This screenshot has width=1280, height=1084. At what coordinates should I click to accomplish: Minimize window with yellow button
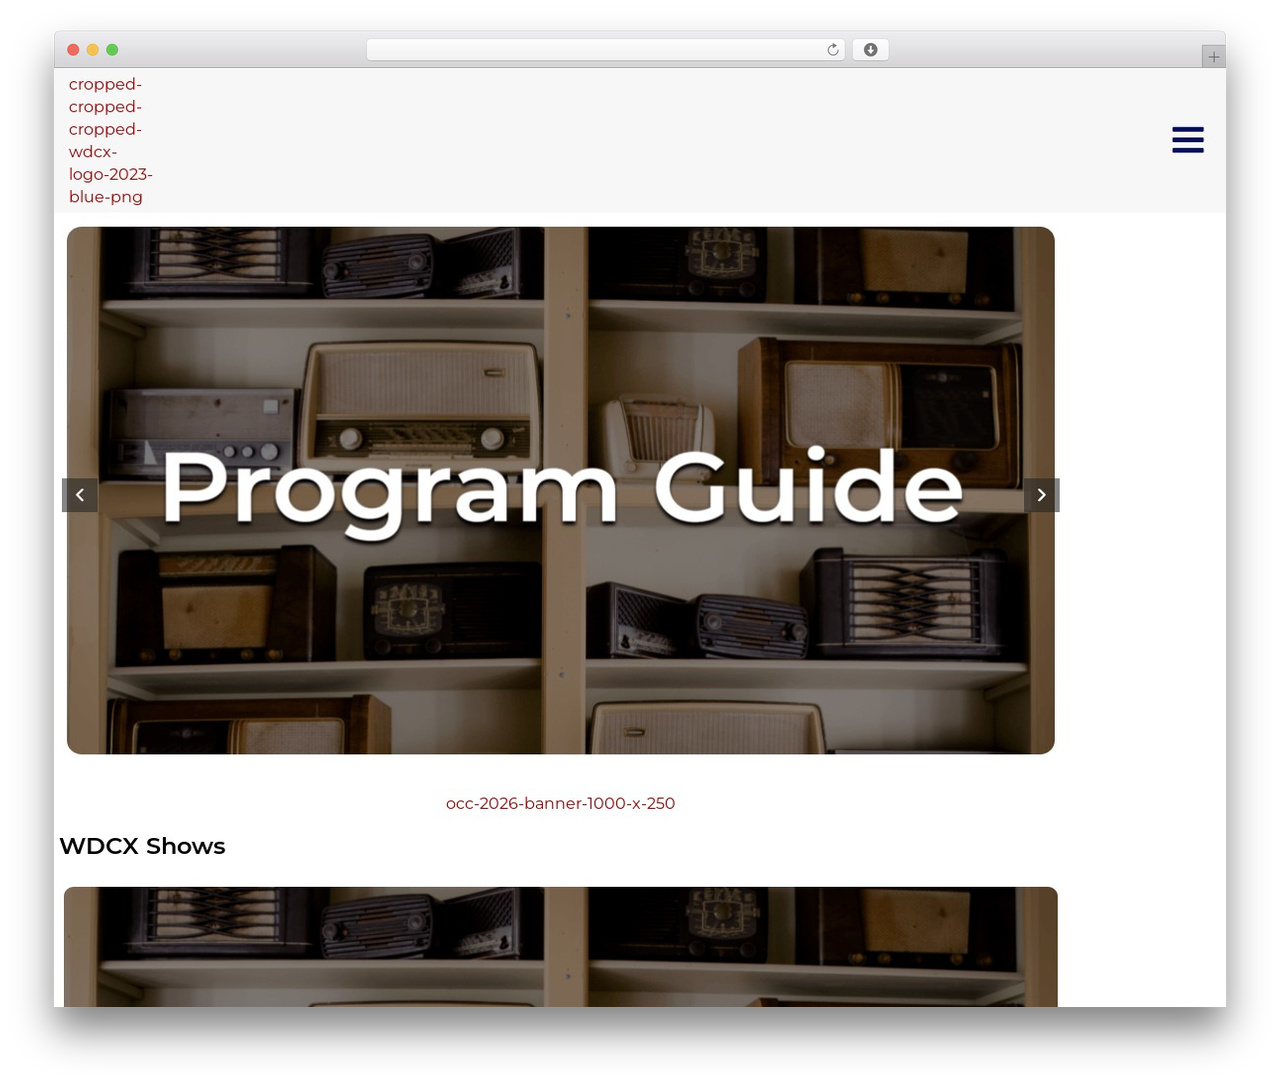[x=92, y=50]
